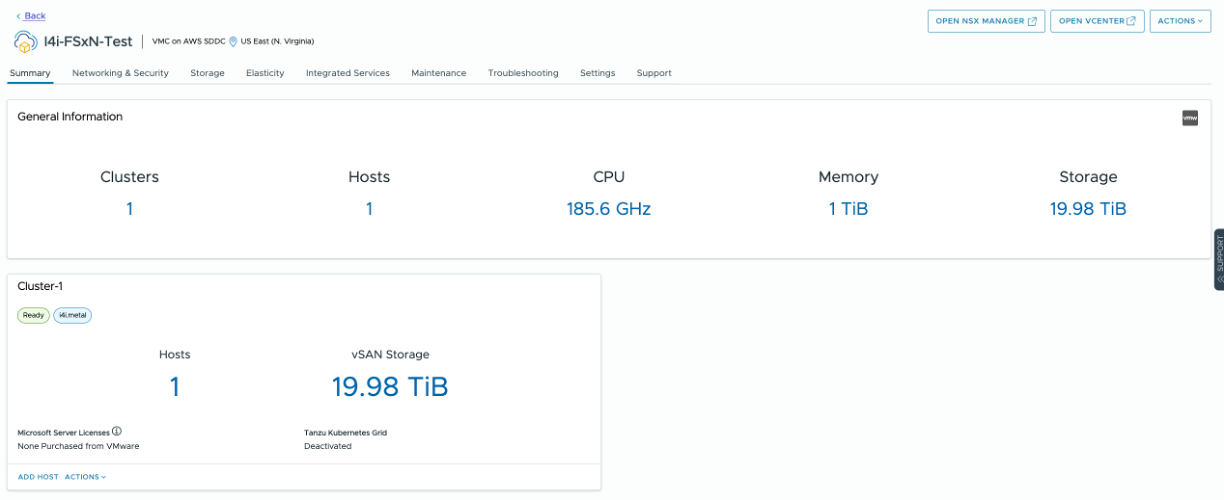Expand the top-right Actions dropdown
The height and width of the screenshot is (500, 1224).
coord(1180,21)
